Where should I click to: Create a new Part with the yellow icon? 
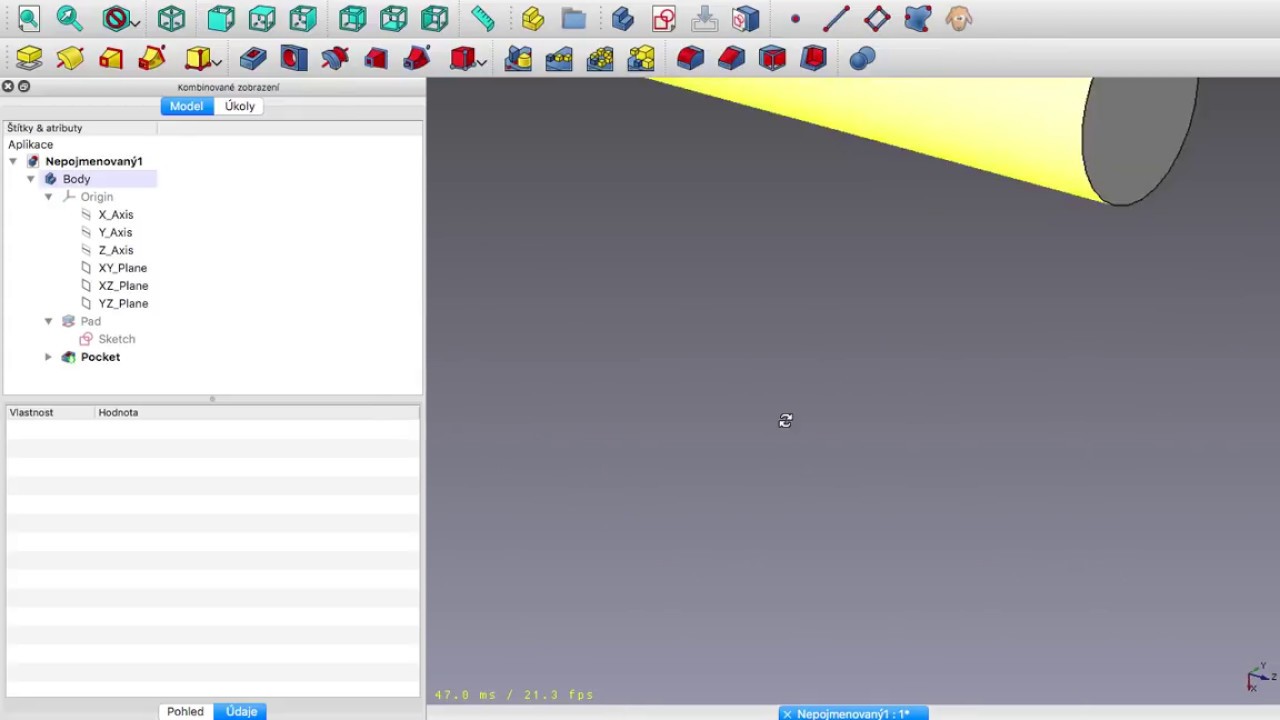(533, 18)
